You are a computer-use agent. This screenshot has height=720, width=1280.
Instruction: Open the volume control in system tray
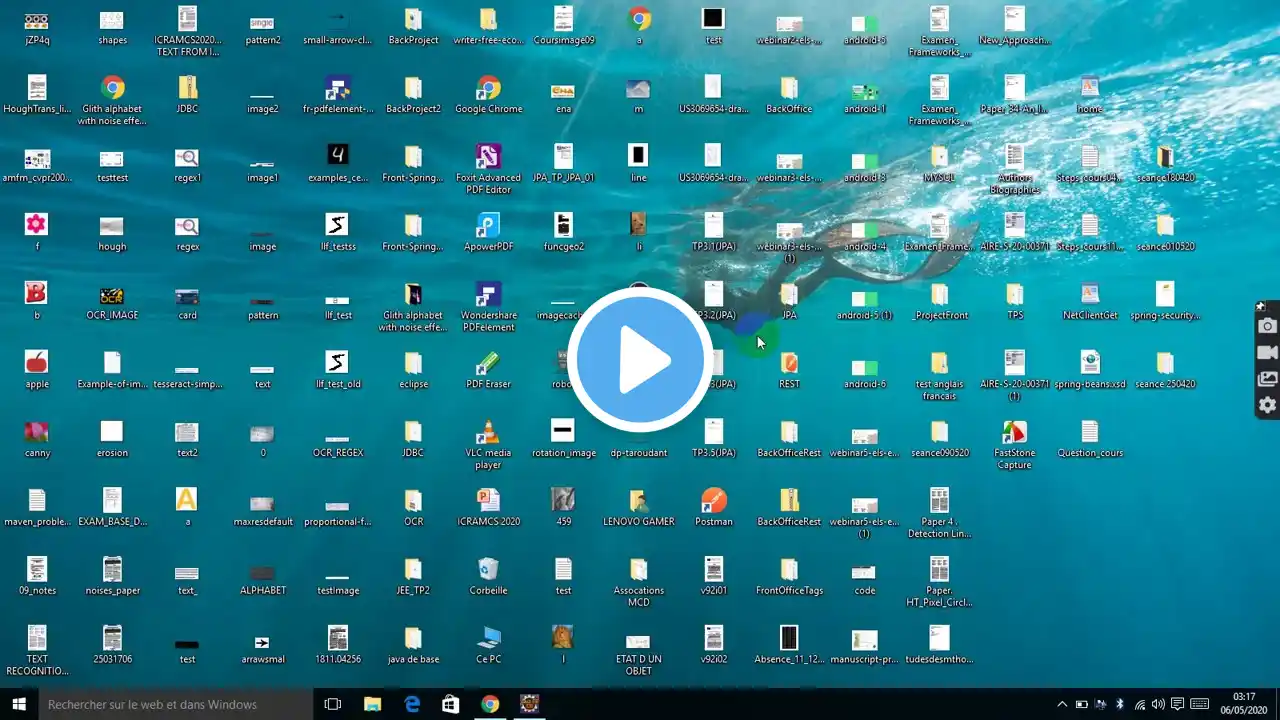[1158, 704]
